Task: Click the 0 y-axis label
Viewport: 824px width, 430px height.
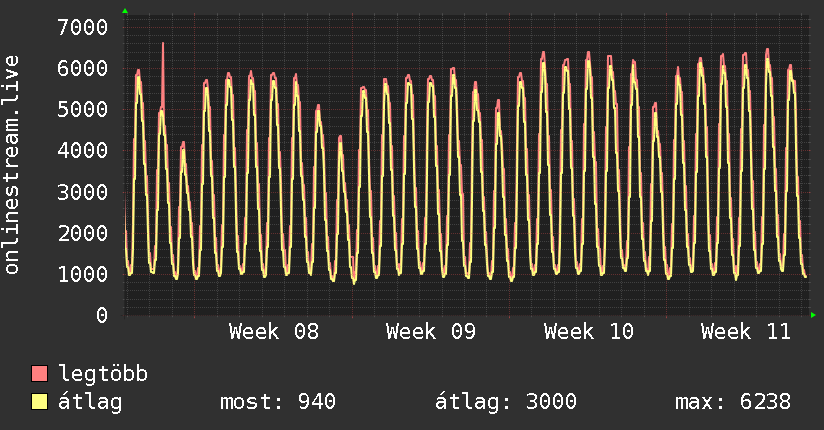Action: (x=102, y=315)
